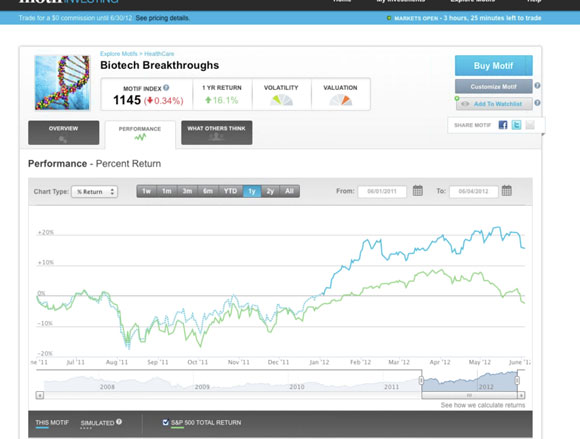Image resolution: width=580 pixels, height=439 pixels.
Task: Click Motif Index help question icon
Action: [x=166, y=88]
